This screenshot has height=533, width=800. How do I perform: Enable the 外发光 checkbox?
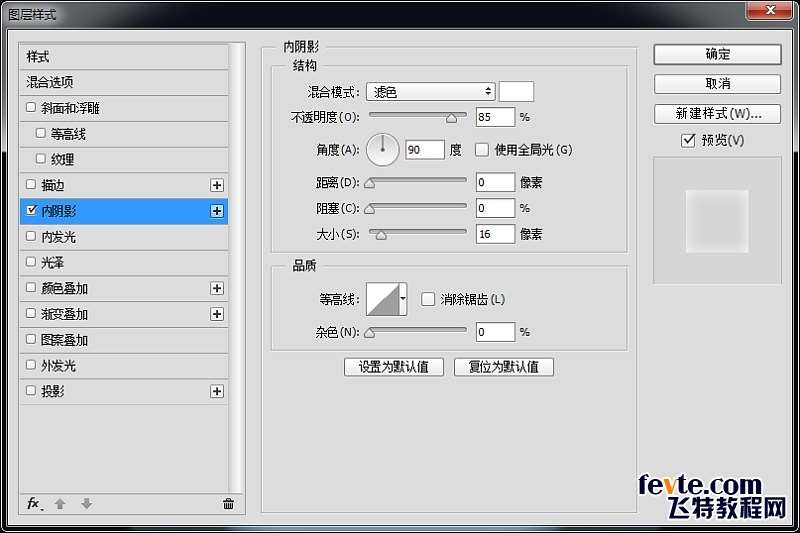pos(31,365)
